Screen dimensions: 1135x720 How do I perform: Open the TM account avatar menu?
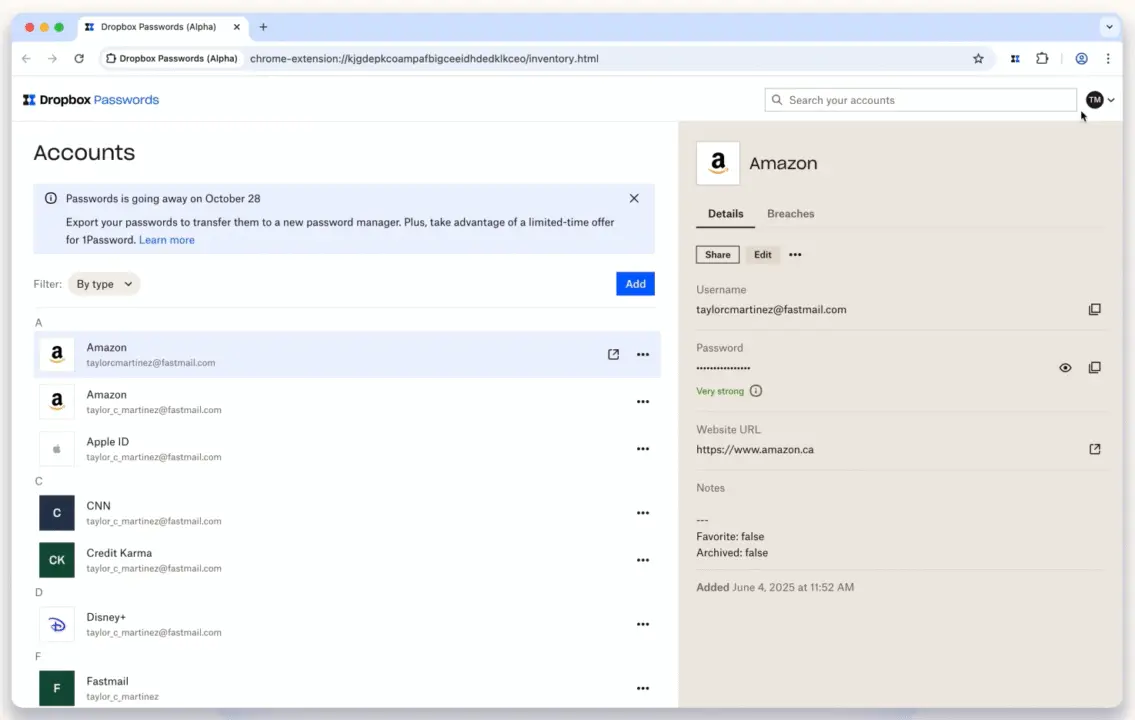point(1100,100)
